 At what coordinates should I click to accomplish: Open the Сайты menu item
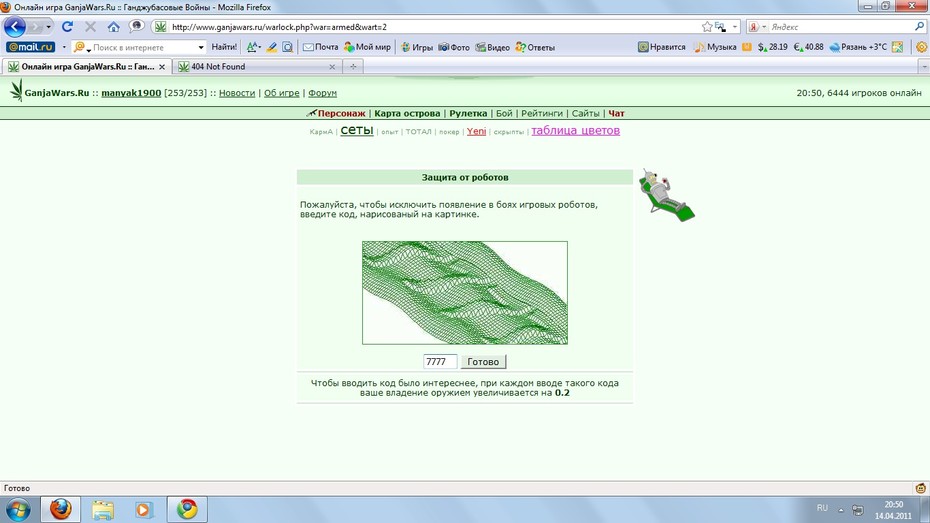click(x=585, y=113)
